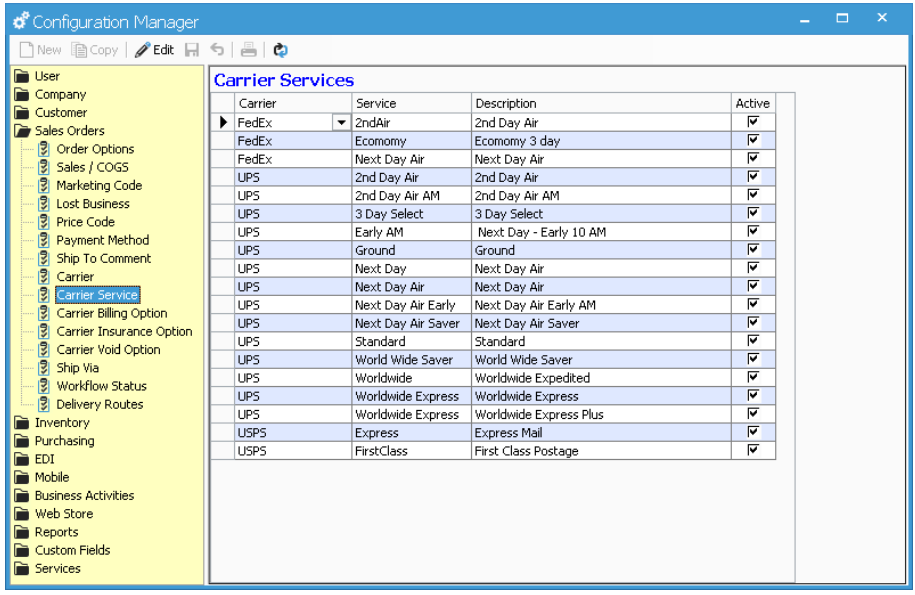This screenshot has height=595, width=915.
Task: Toggle Active checkbox for Worldwide Express Plus
Action: (753, 413)
